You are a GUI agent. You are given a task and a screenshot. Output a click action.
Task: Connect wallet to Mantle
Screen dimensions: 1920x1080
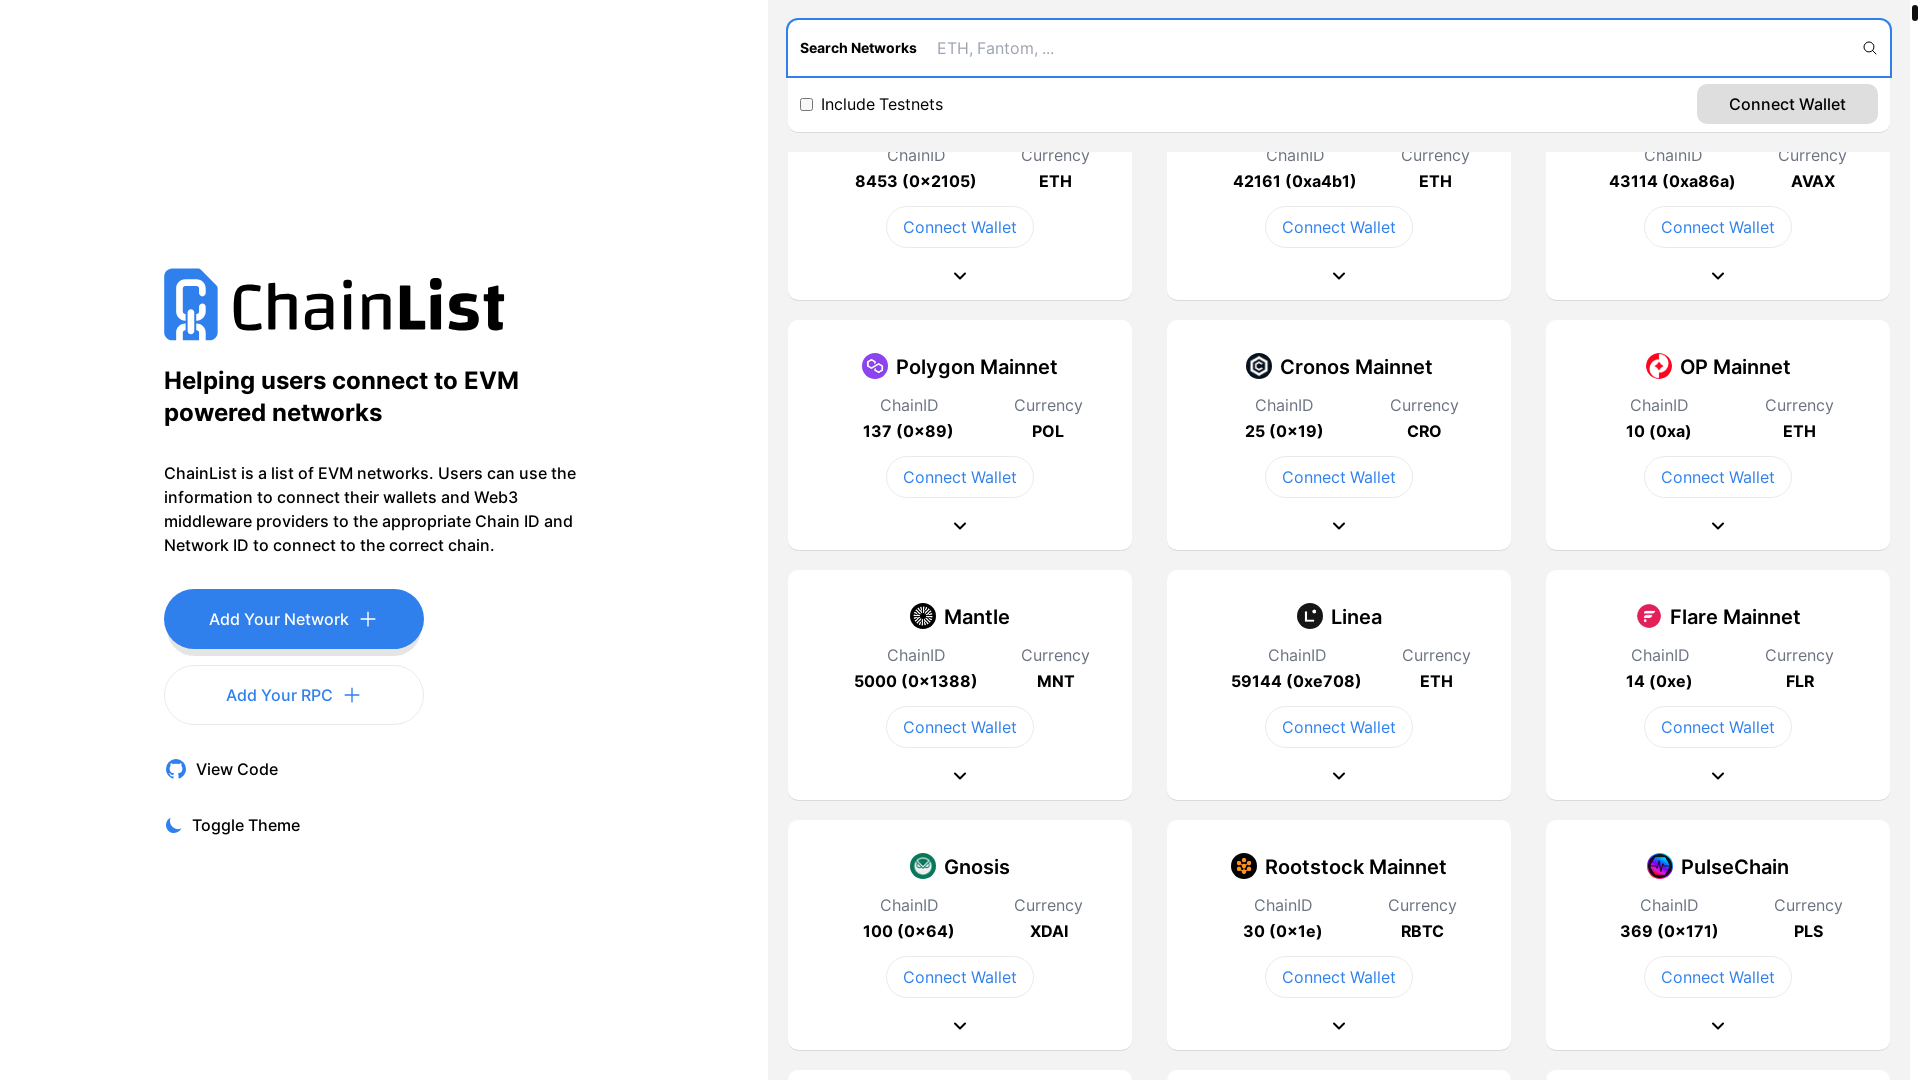point(960,727)
